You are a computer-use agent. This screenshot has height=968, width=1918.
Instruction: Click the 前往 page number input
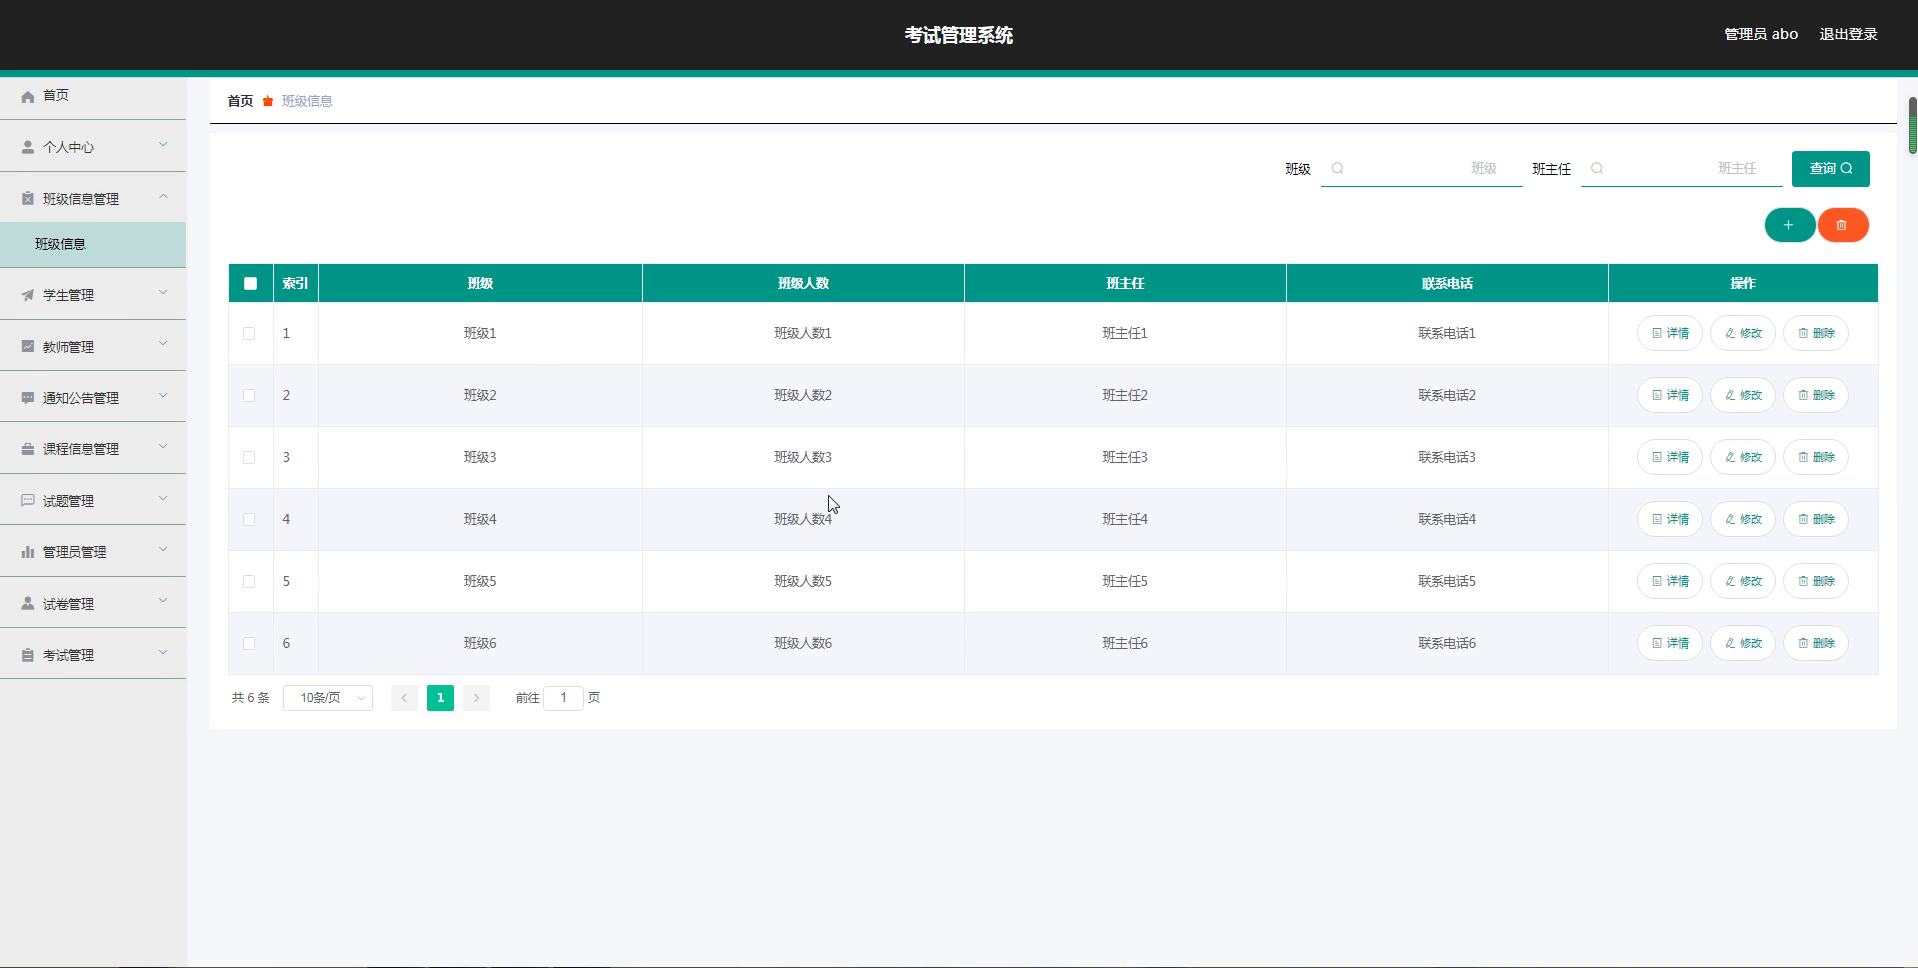click(x=563, y=698)
